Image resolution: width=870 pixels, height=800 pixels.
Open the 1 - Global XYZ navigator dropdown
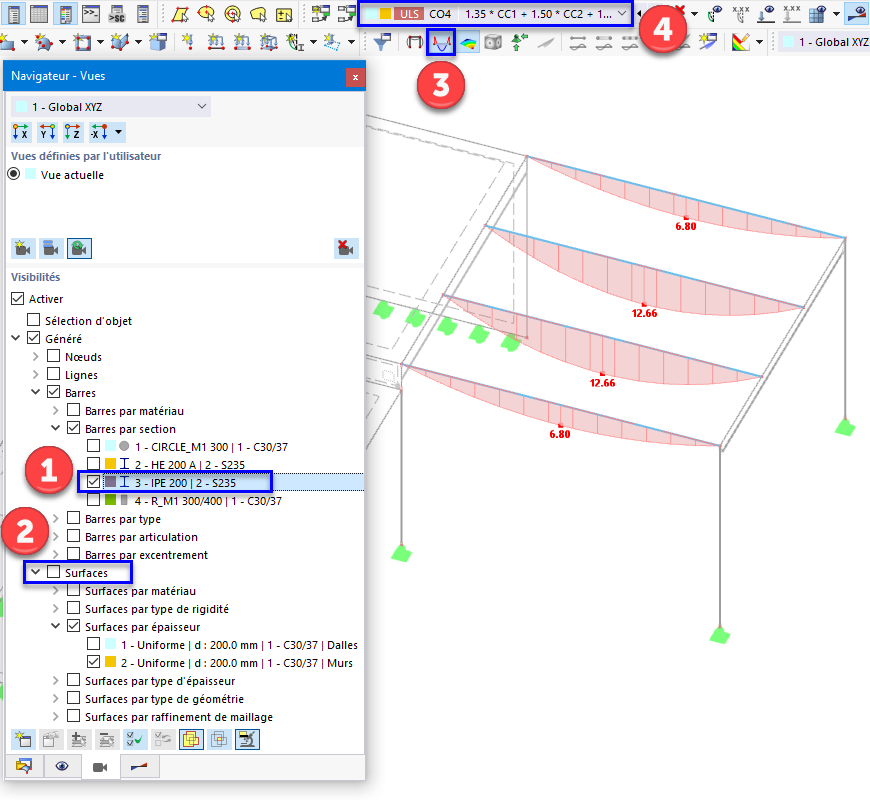point(110,107)
